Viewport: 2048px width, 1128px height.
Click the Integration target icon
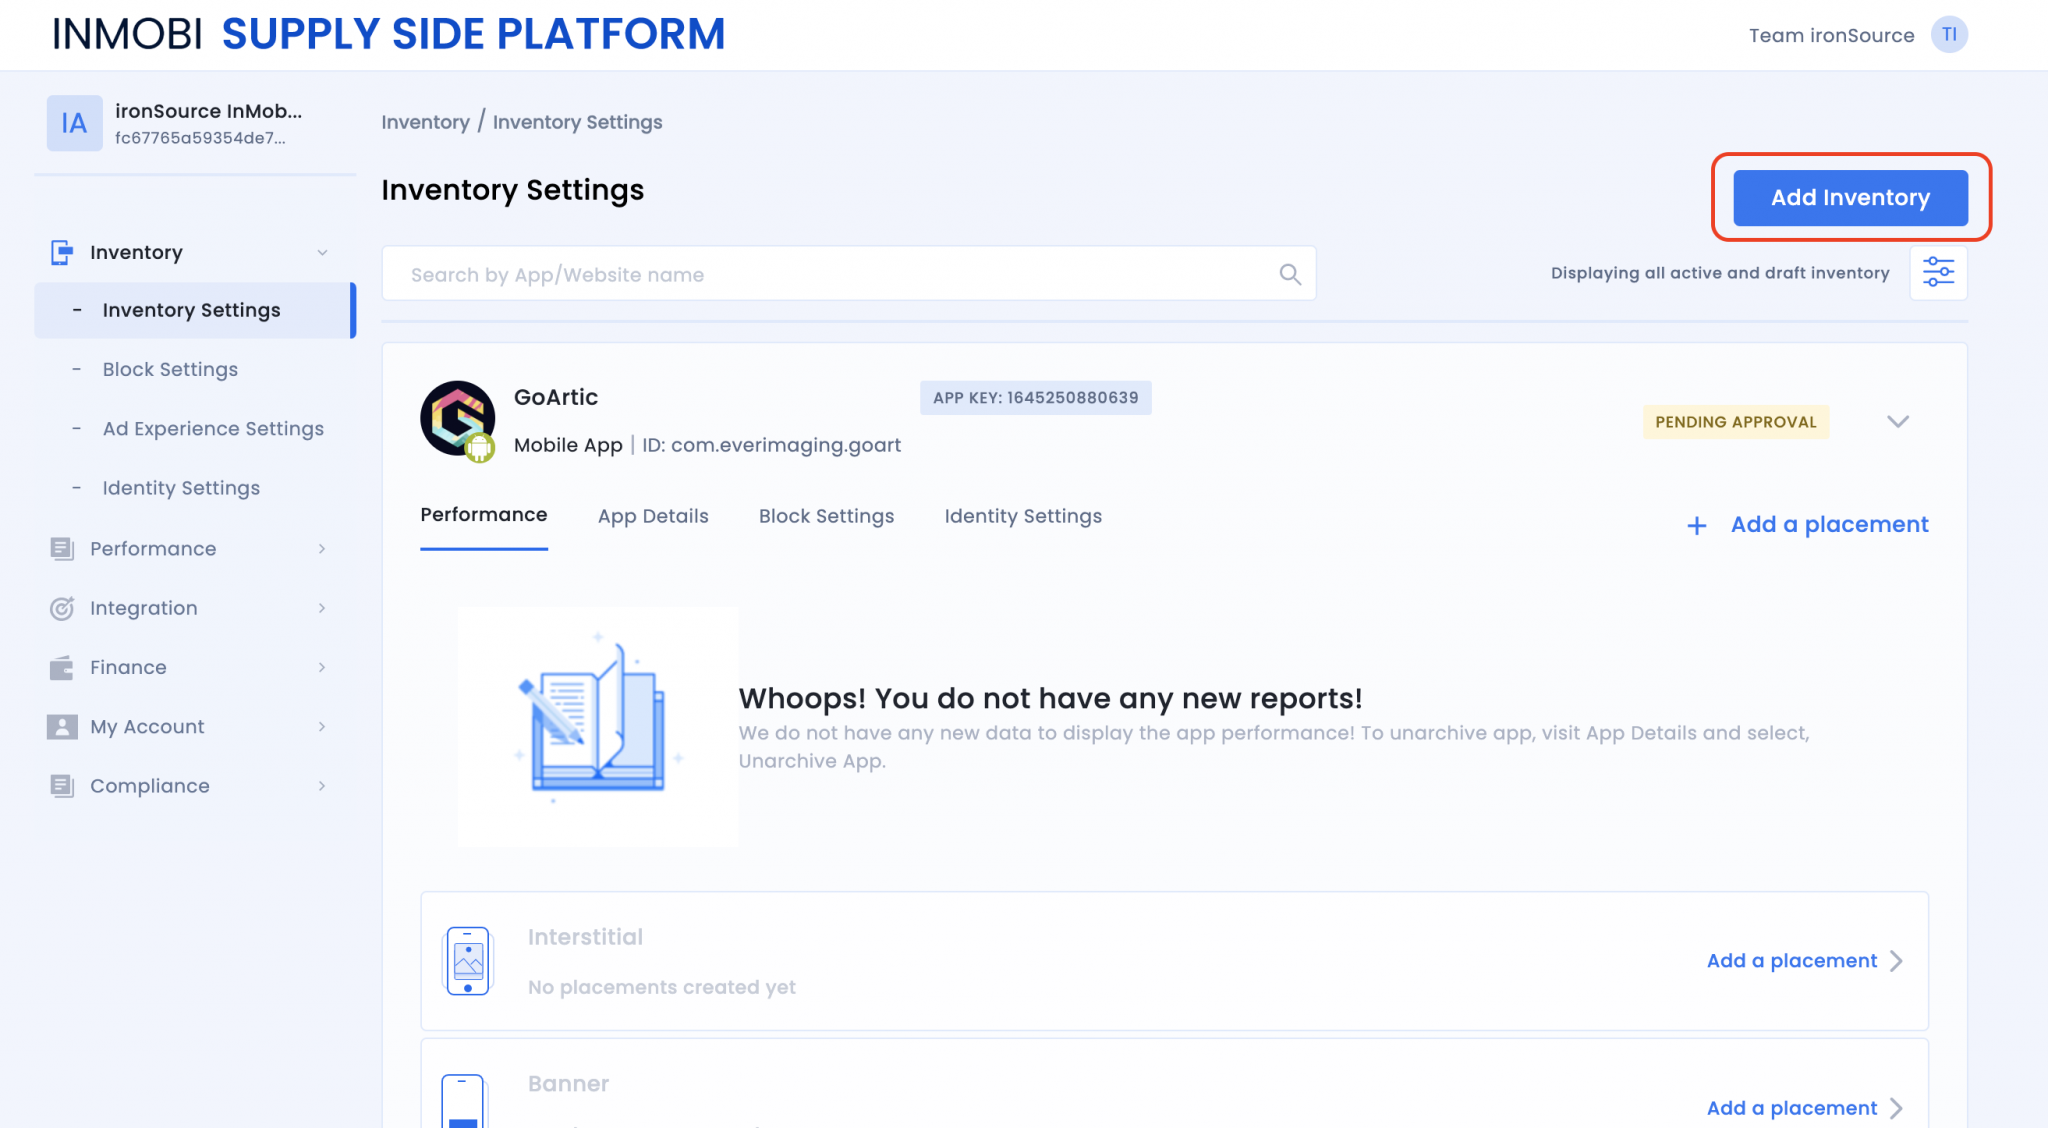click(x=62, y=608)
